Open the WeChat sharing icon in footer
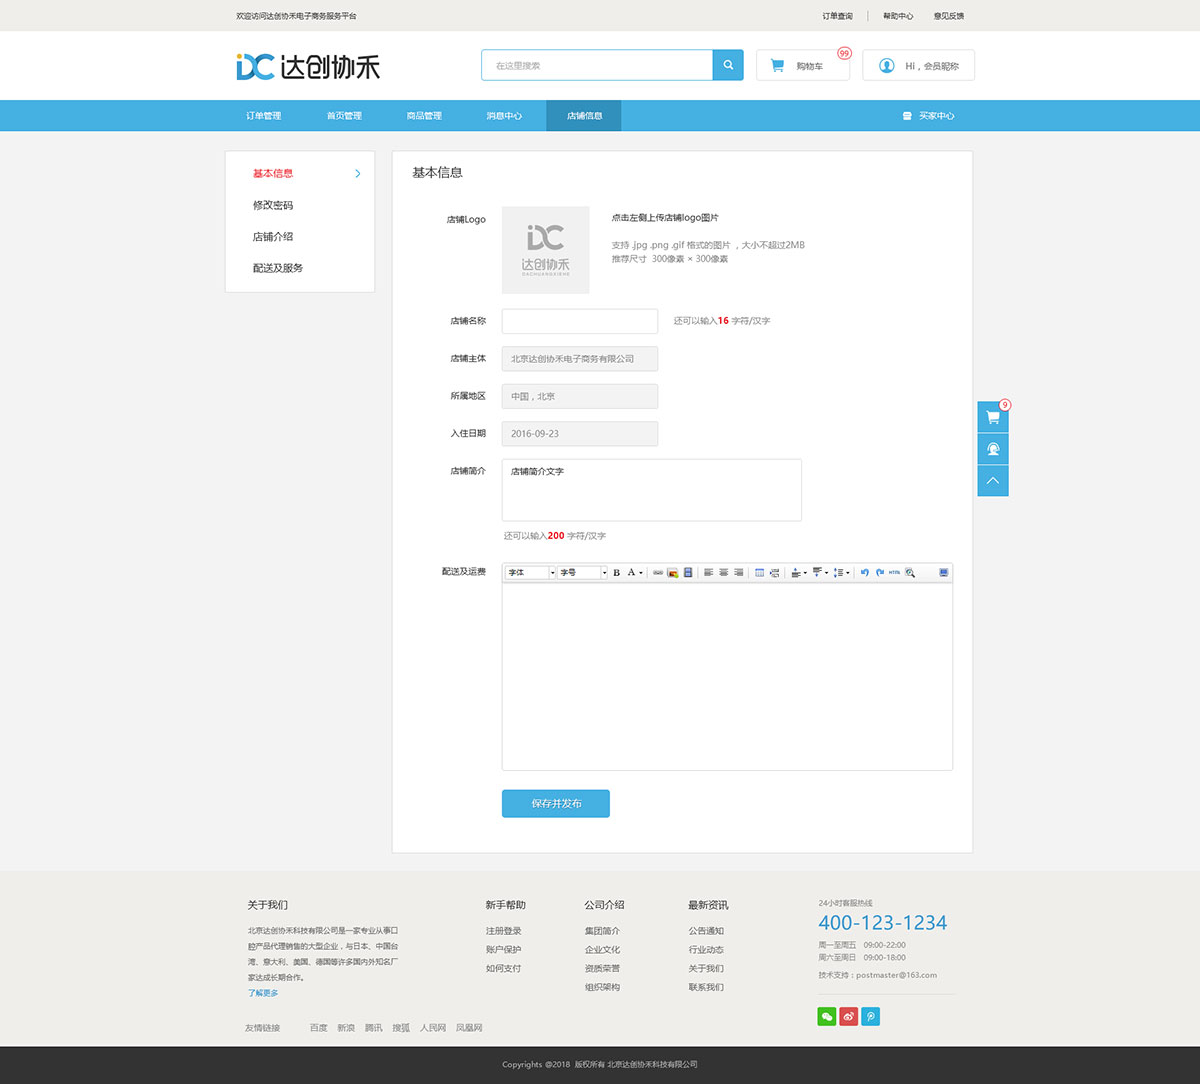 (826, 1015)
